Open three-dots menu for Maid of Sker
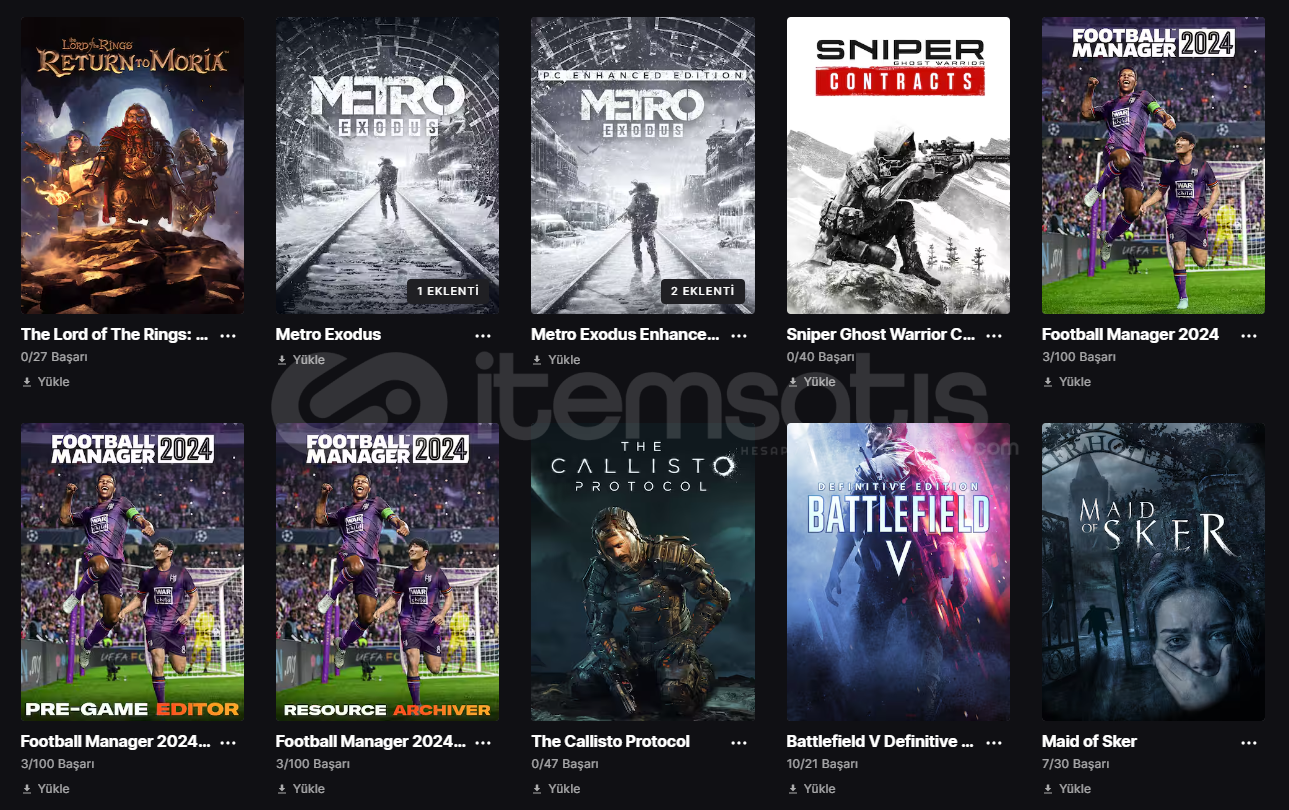This screenshot has height=810, width=1289. pos(1249,742)
